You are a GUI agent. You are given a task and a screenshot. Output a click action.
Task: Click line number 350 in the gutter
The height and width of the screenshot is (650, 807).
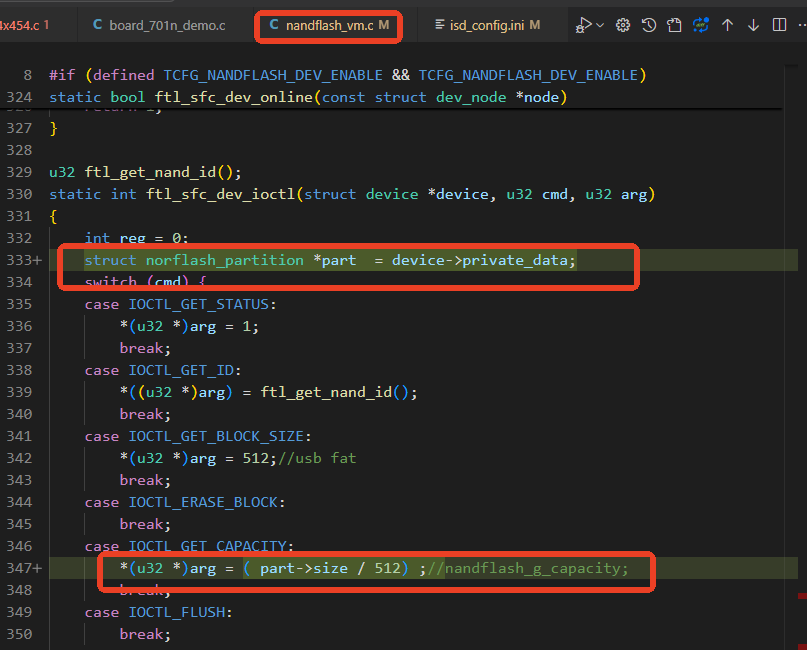point(20,634)
